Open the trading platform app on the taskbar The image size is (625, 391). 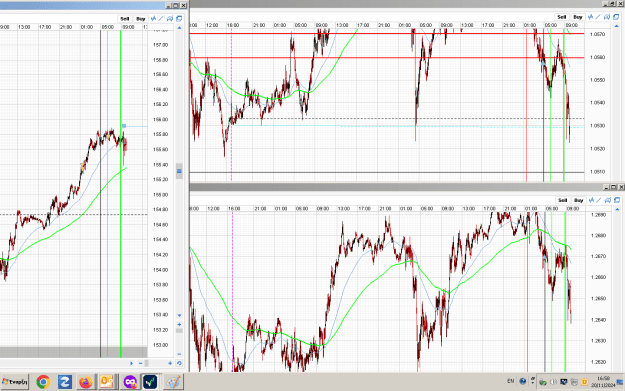(x=150, y=382)
